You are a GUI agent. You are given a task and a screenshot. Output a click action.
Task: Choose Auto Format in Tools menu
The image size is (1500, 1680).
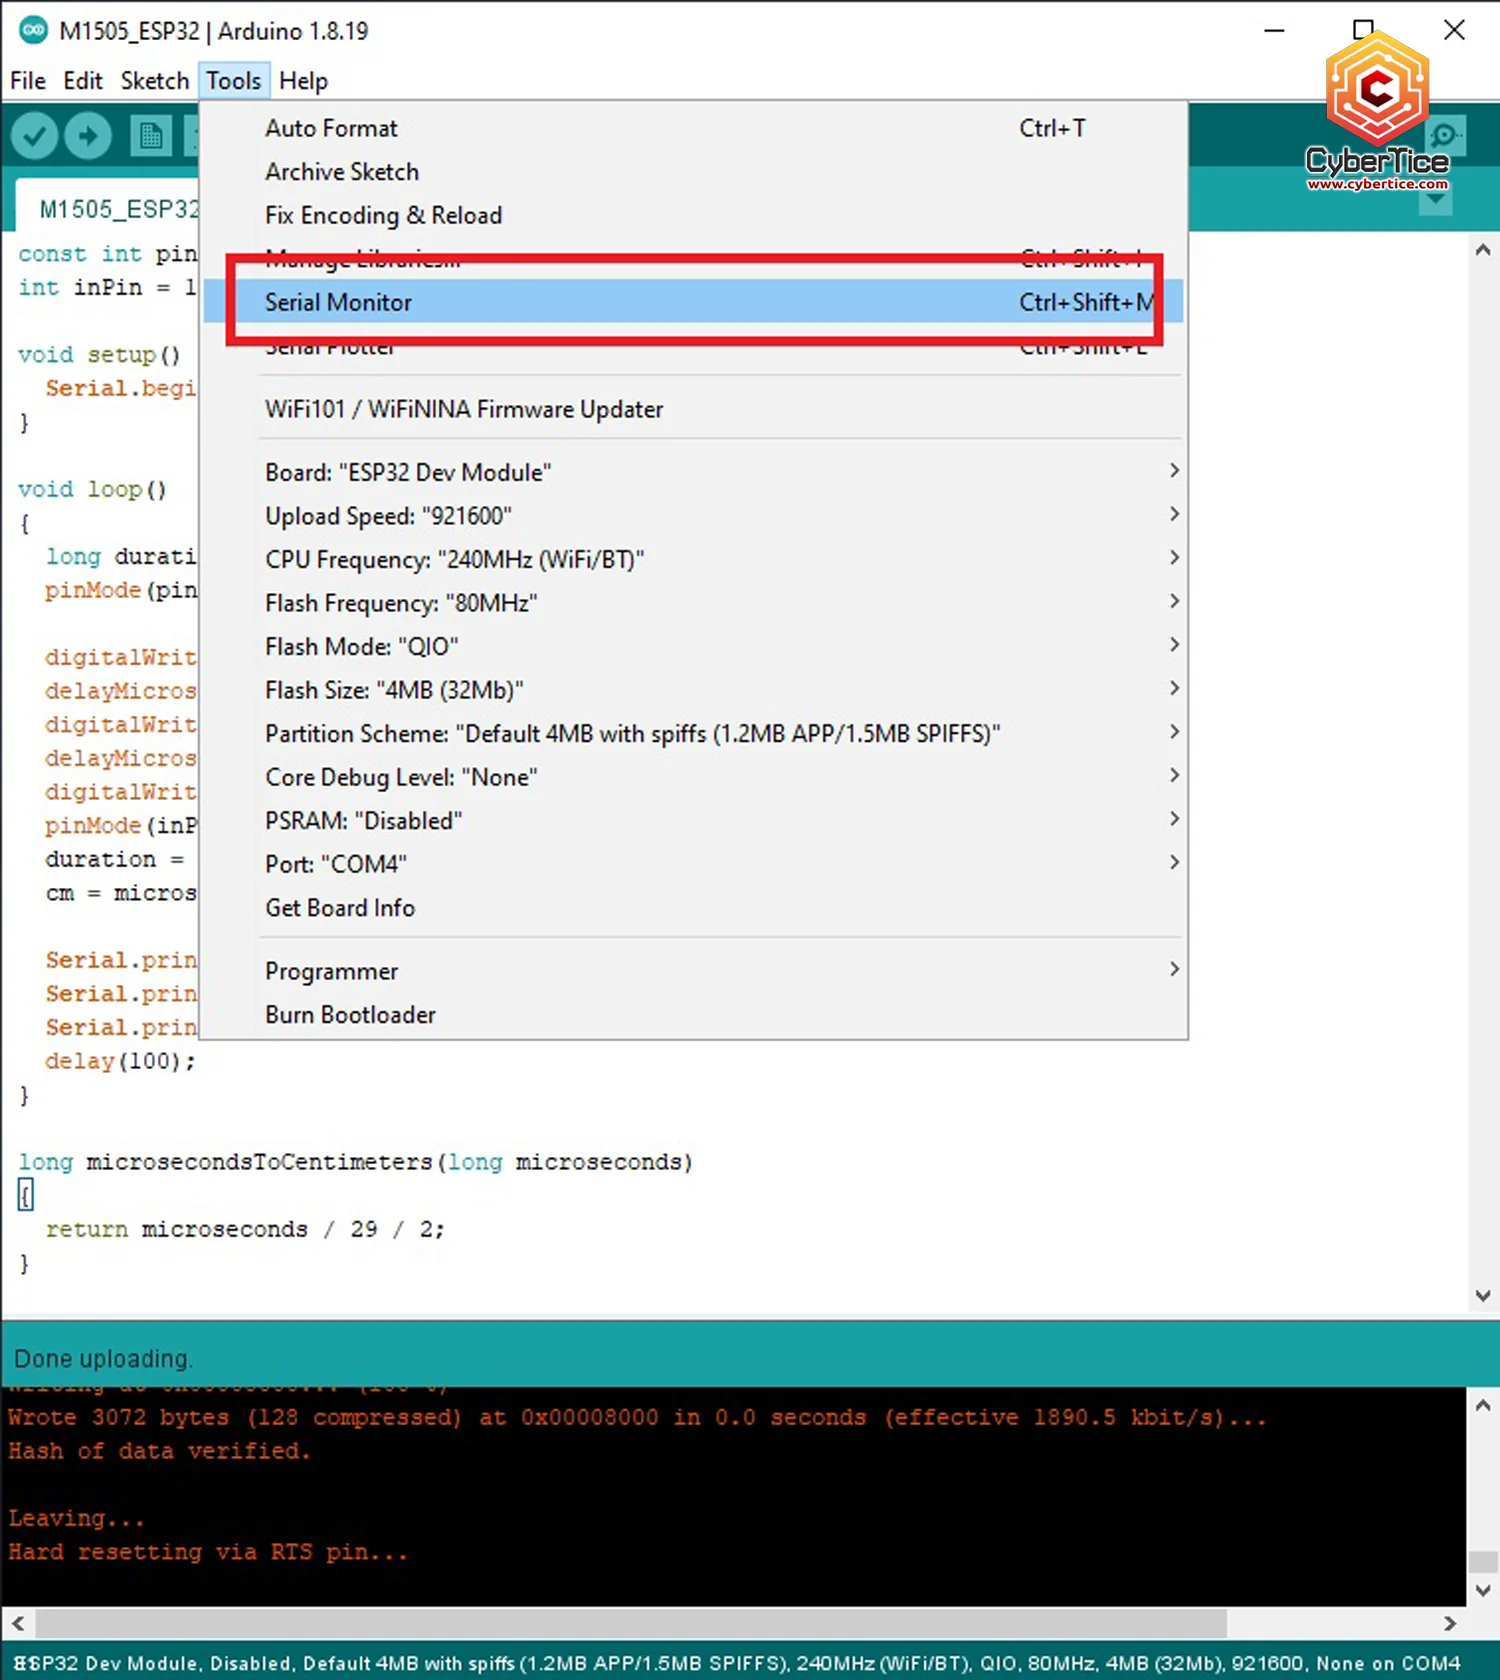(331, 129)
